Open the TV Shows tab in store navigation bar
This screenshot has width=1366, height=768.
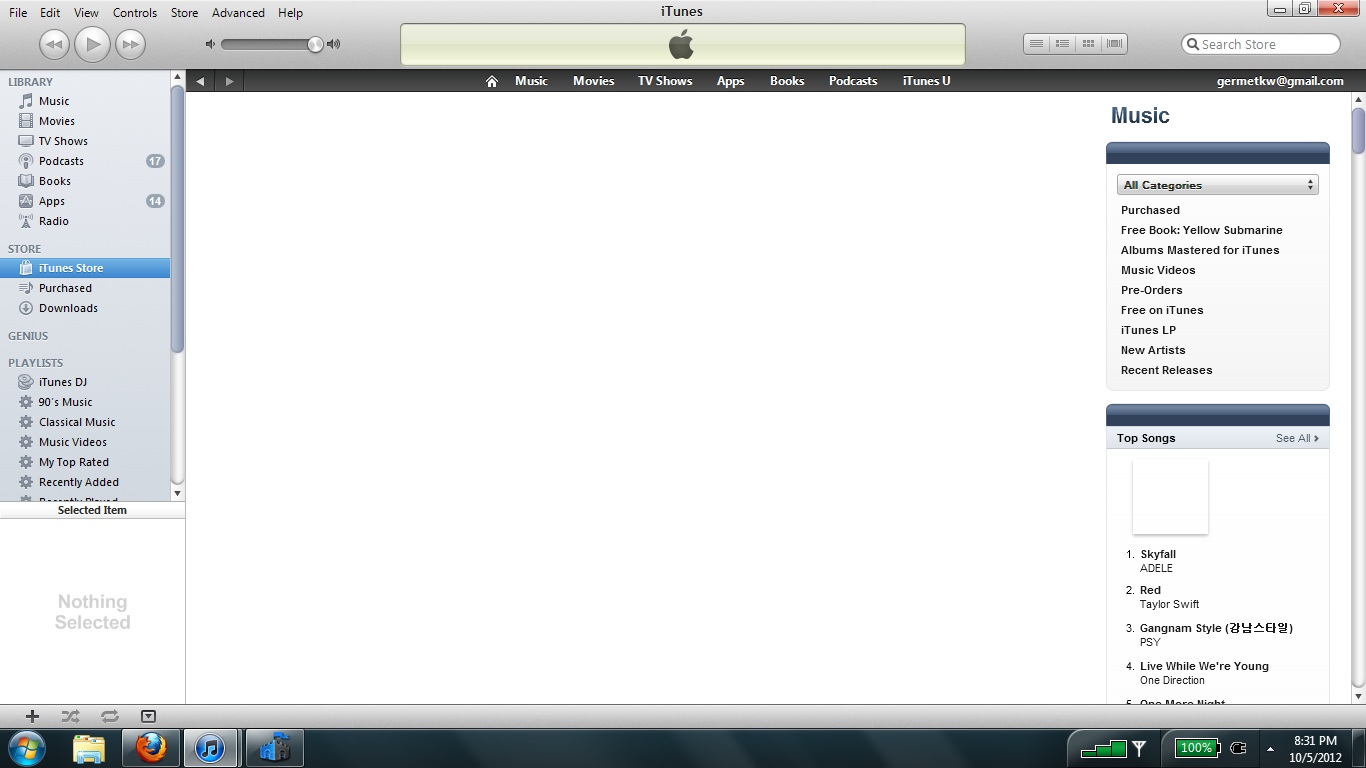(665, 81)
